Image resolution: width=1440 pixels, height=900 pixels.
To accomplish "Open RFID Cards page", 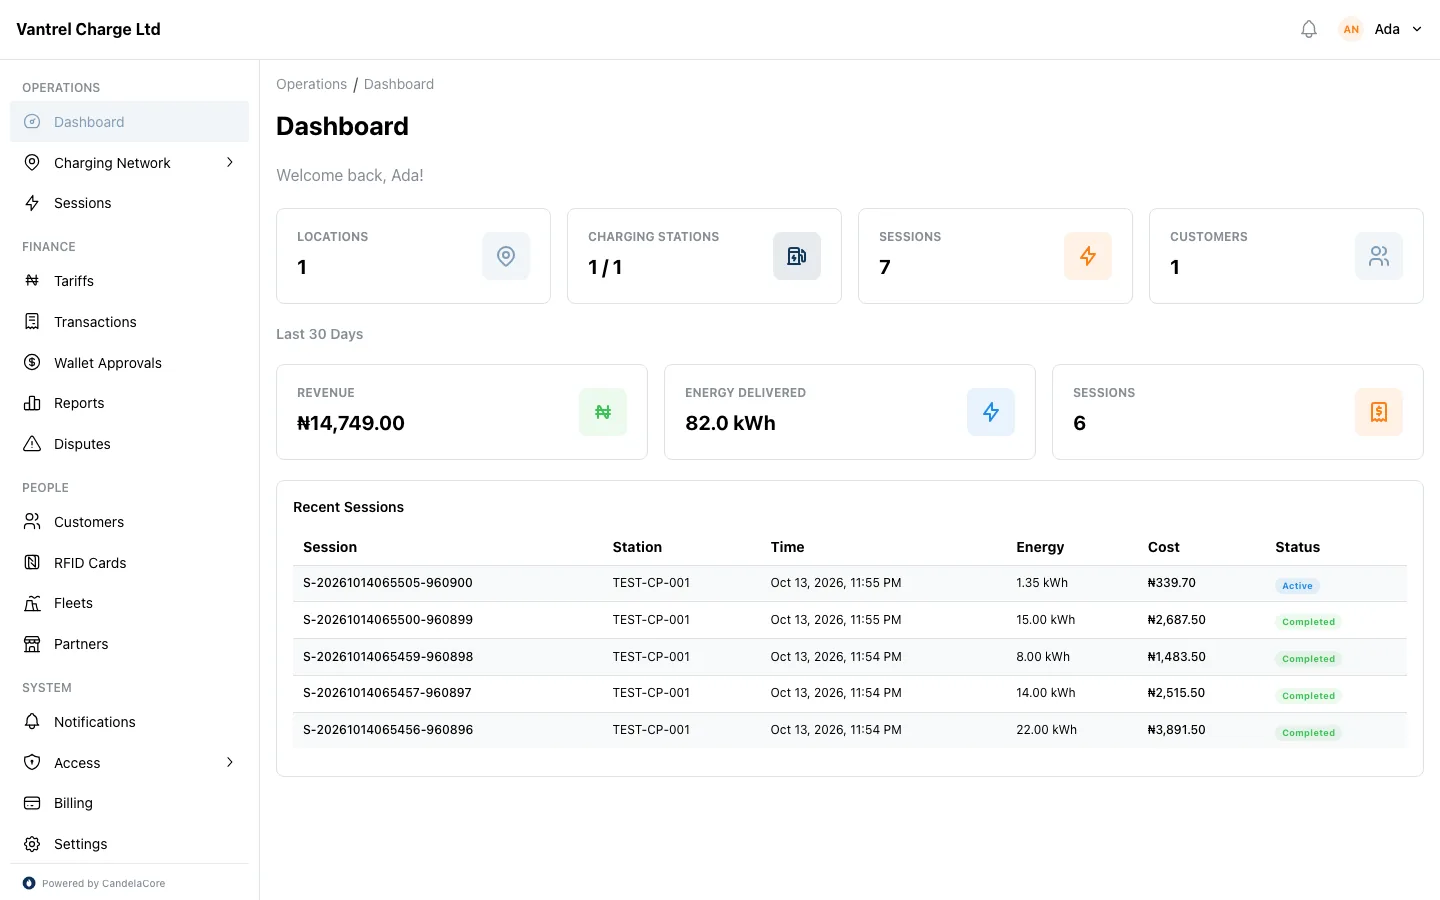I will (x=129, y=563).
